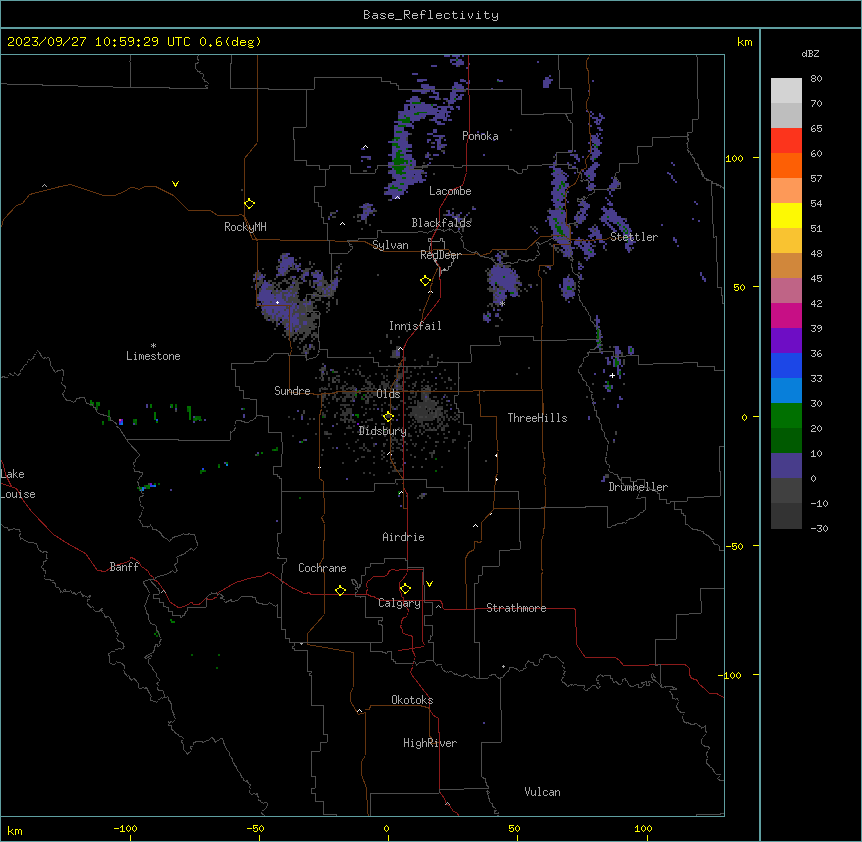Click the Sylvan label
The width and height of the screenshot is (862, 842).
(x=390, y=245)
